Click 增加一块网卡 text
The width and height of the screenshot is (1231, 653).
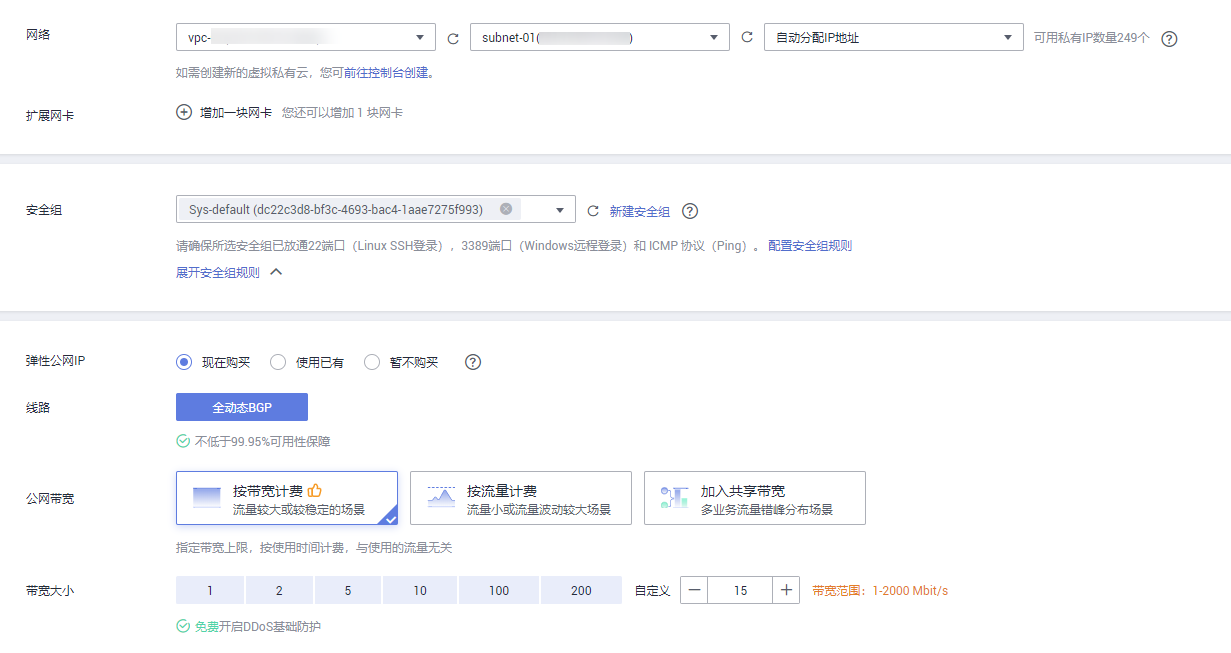236,113
